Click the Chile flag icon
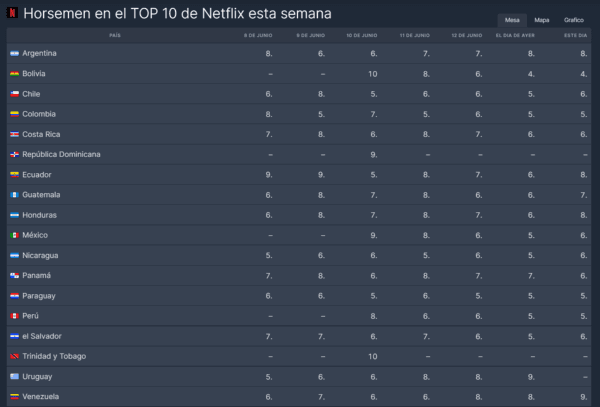 14,94
